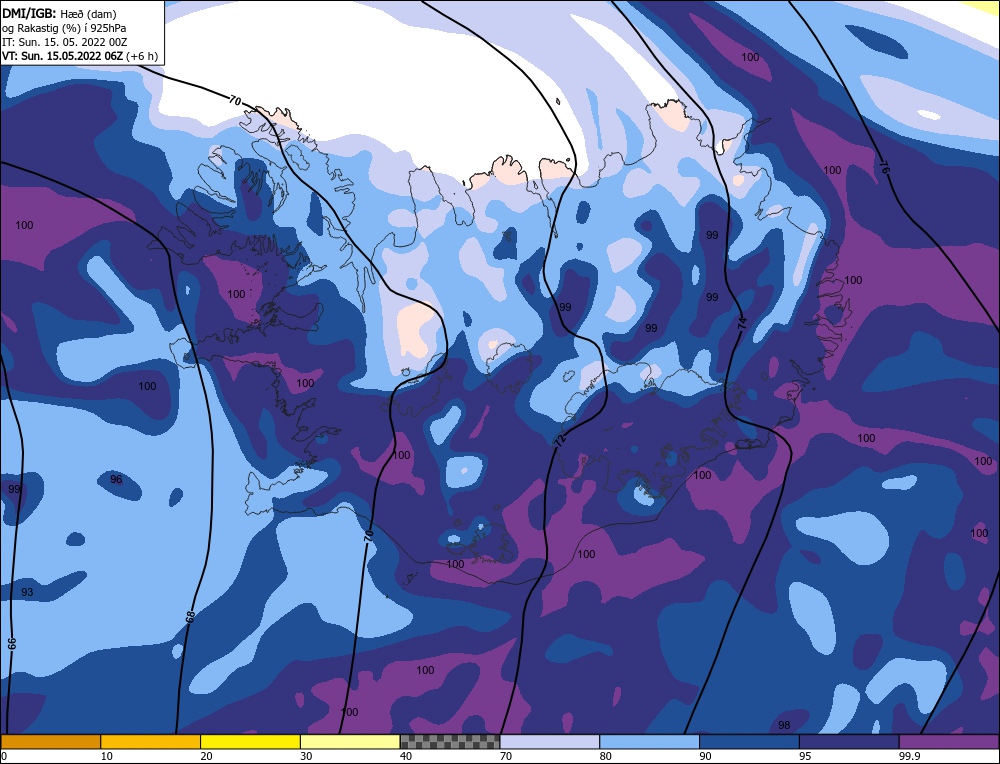This screenshot has height=764, width=1000.
Task: Select the pale yellow 30–40 legend swatch
Action: pyautogui.click(x=350, y=741)
